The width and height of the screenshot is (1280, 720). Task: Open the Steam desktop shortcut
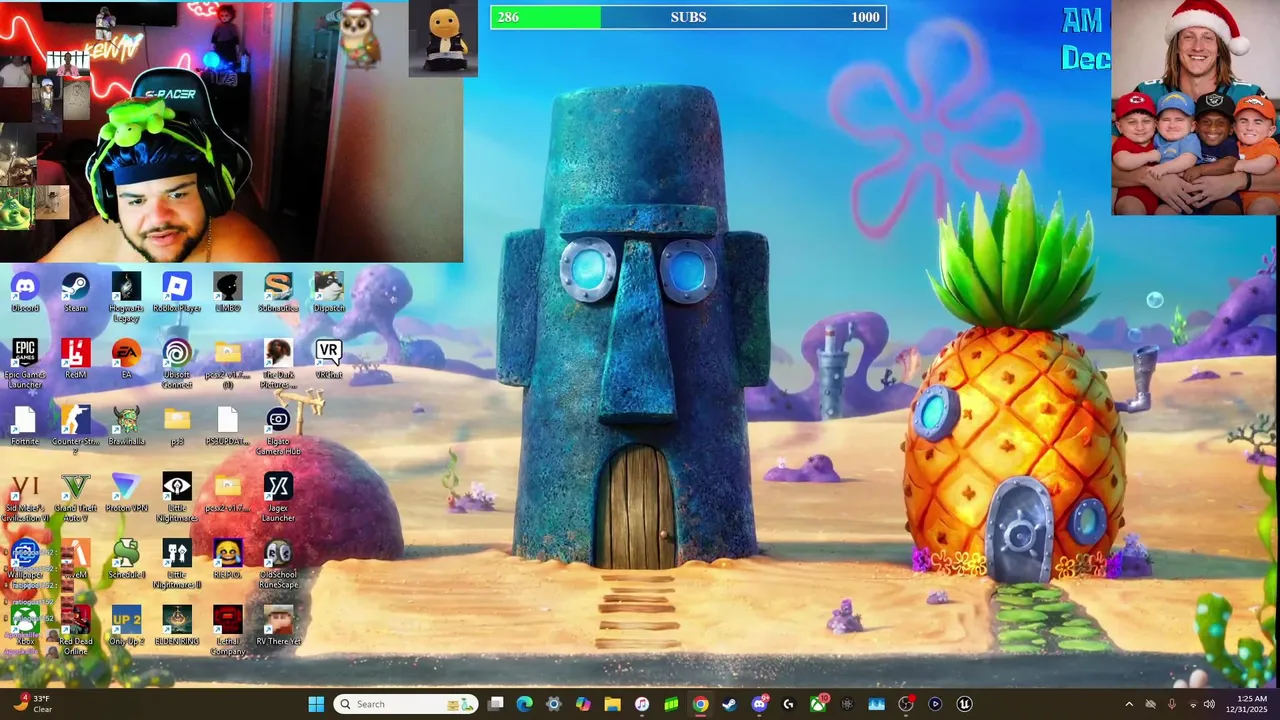(75, 292)
